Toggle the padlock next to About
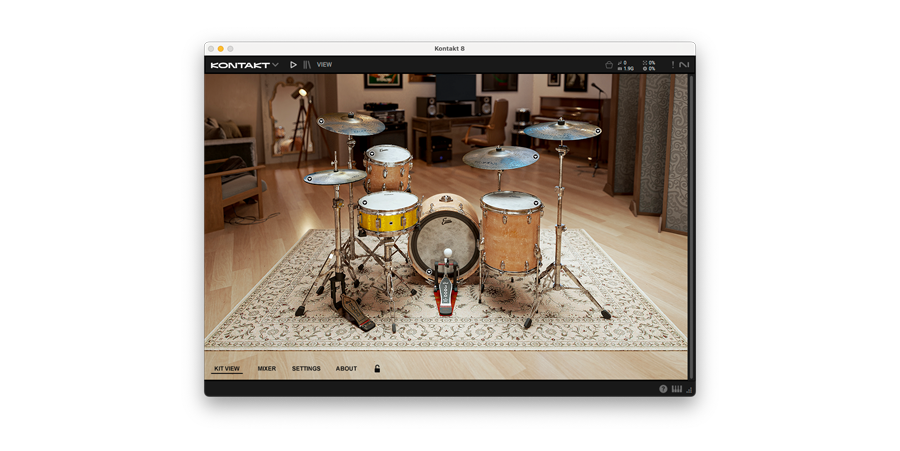Screen dimensions: 900x451 tap(377, 369)
